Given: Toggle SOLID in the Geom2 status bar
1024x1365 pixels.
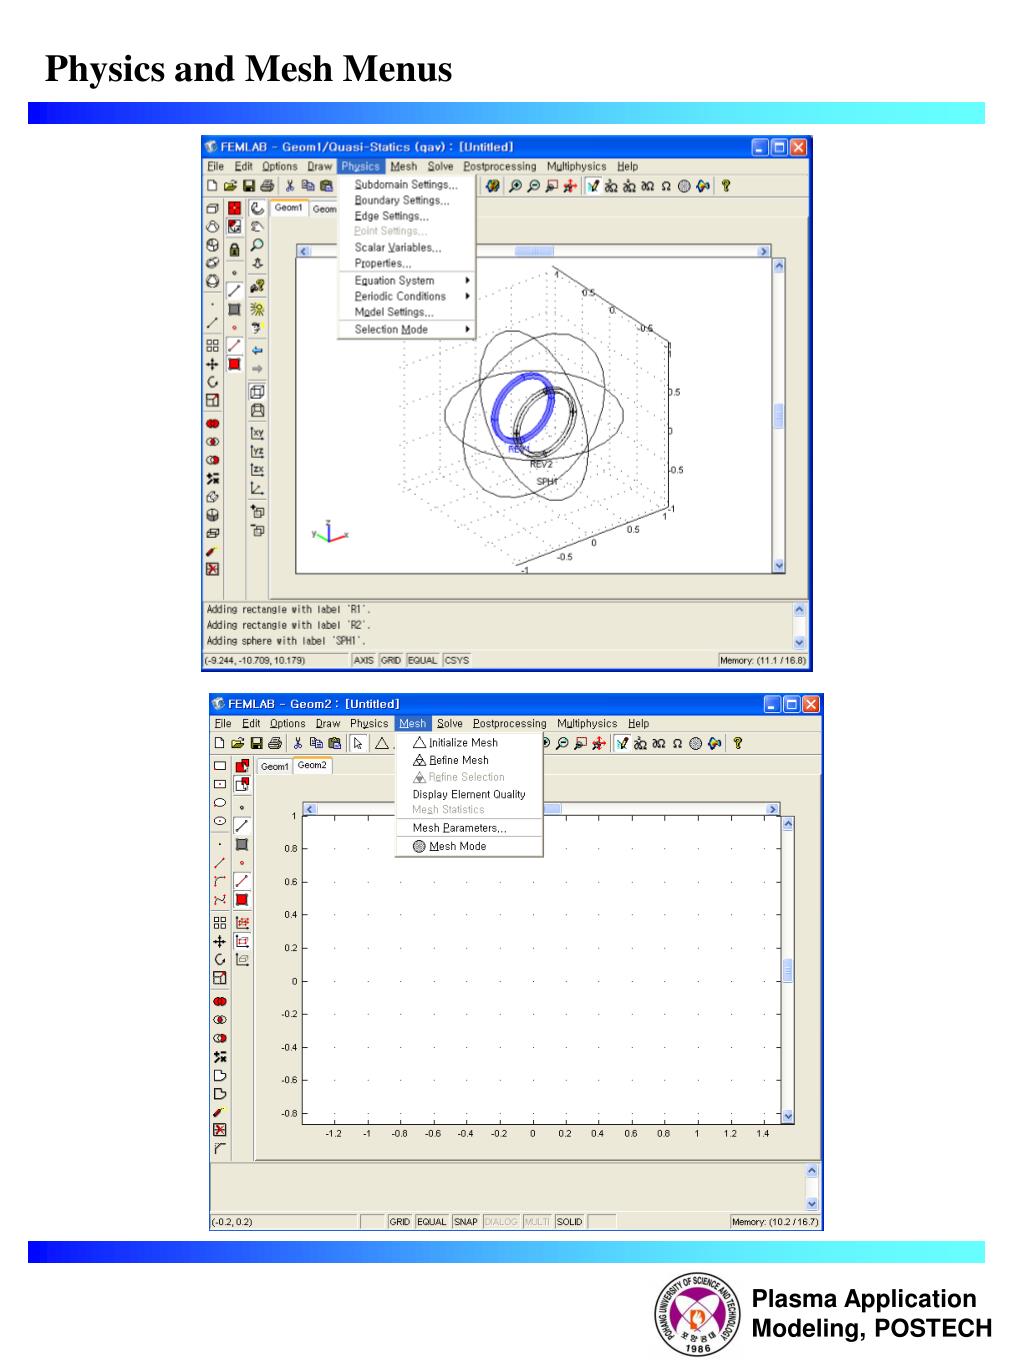Looking at the screenshot, I should (x=570, y=1222).
